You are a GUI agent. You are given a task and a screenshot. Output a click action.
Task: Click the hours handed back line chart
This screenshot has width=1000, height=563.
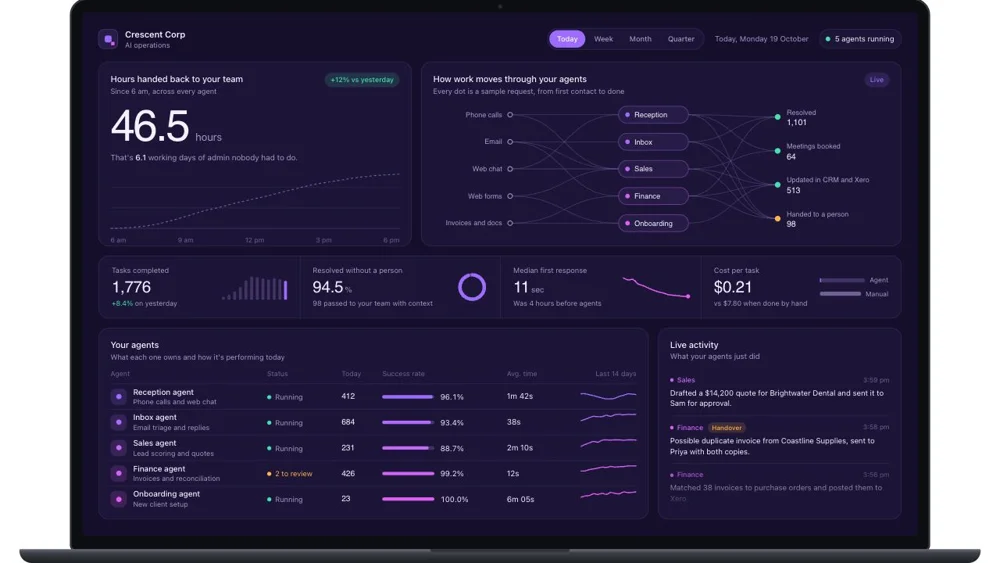click(255, 201)
